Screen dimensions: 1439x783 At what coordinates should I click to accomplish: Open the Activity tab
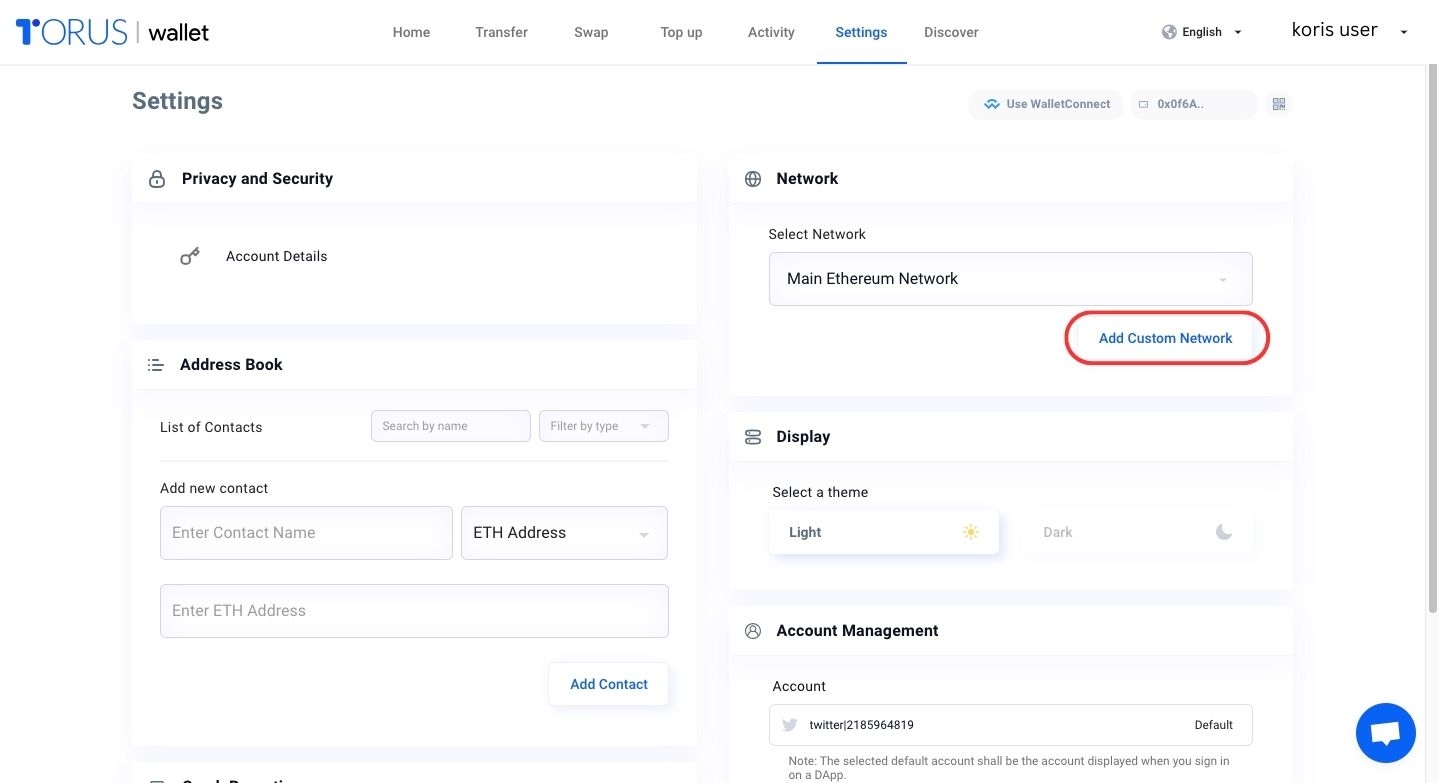(771, 32)
